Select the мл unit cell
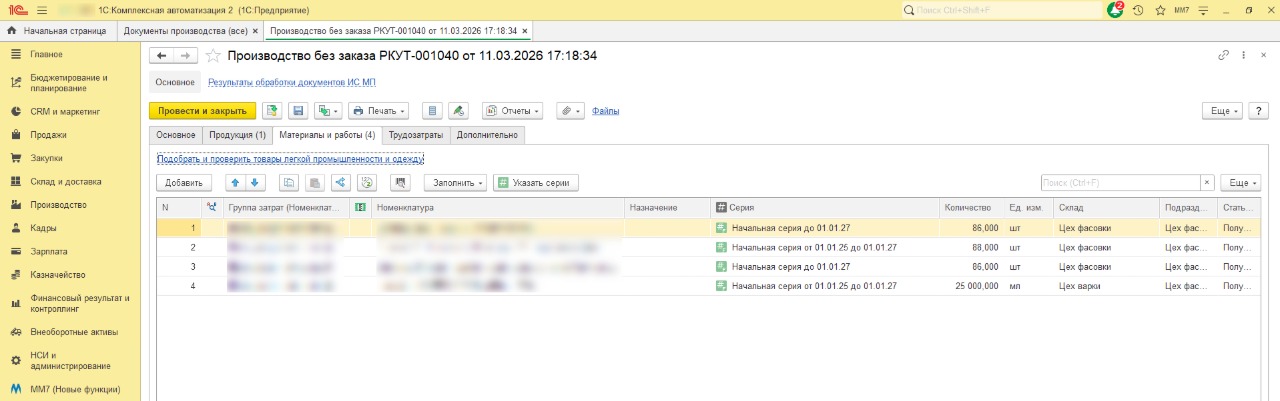1280x401 pixels. [x=1030, y=286]
